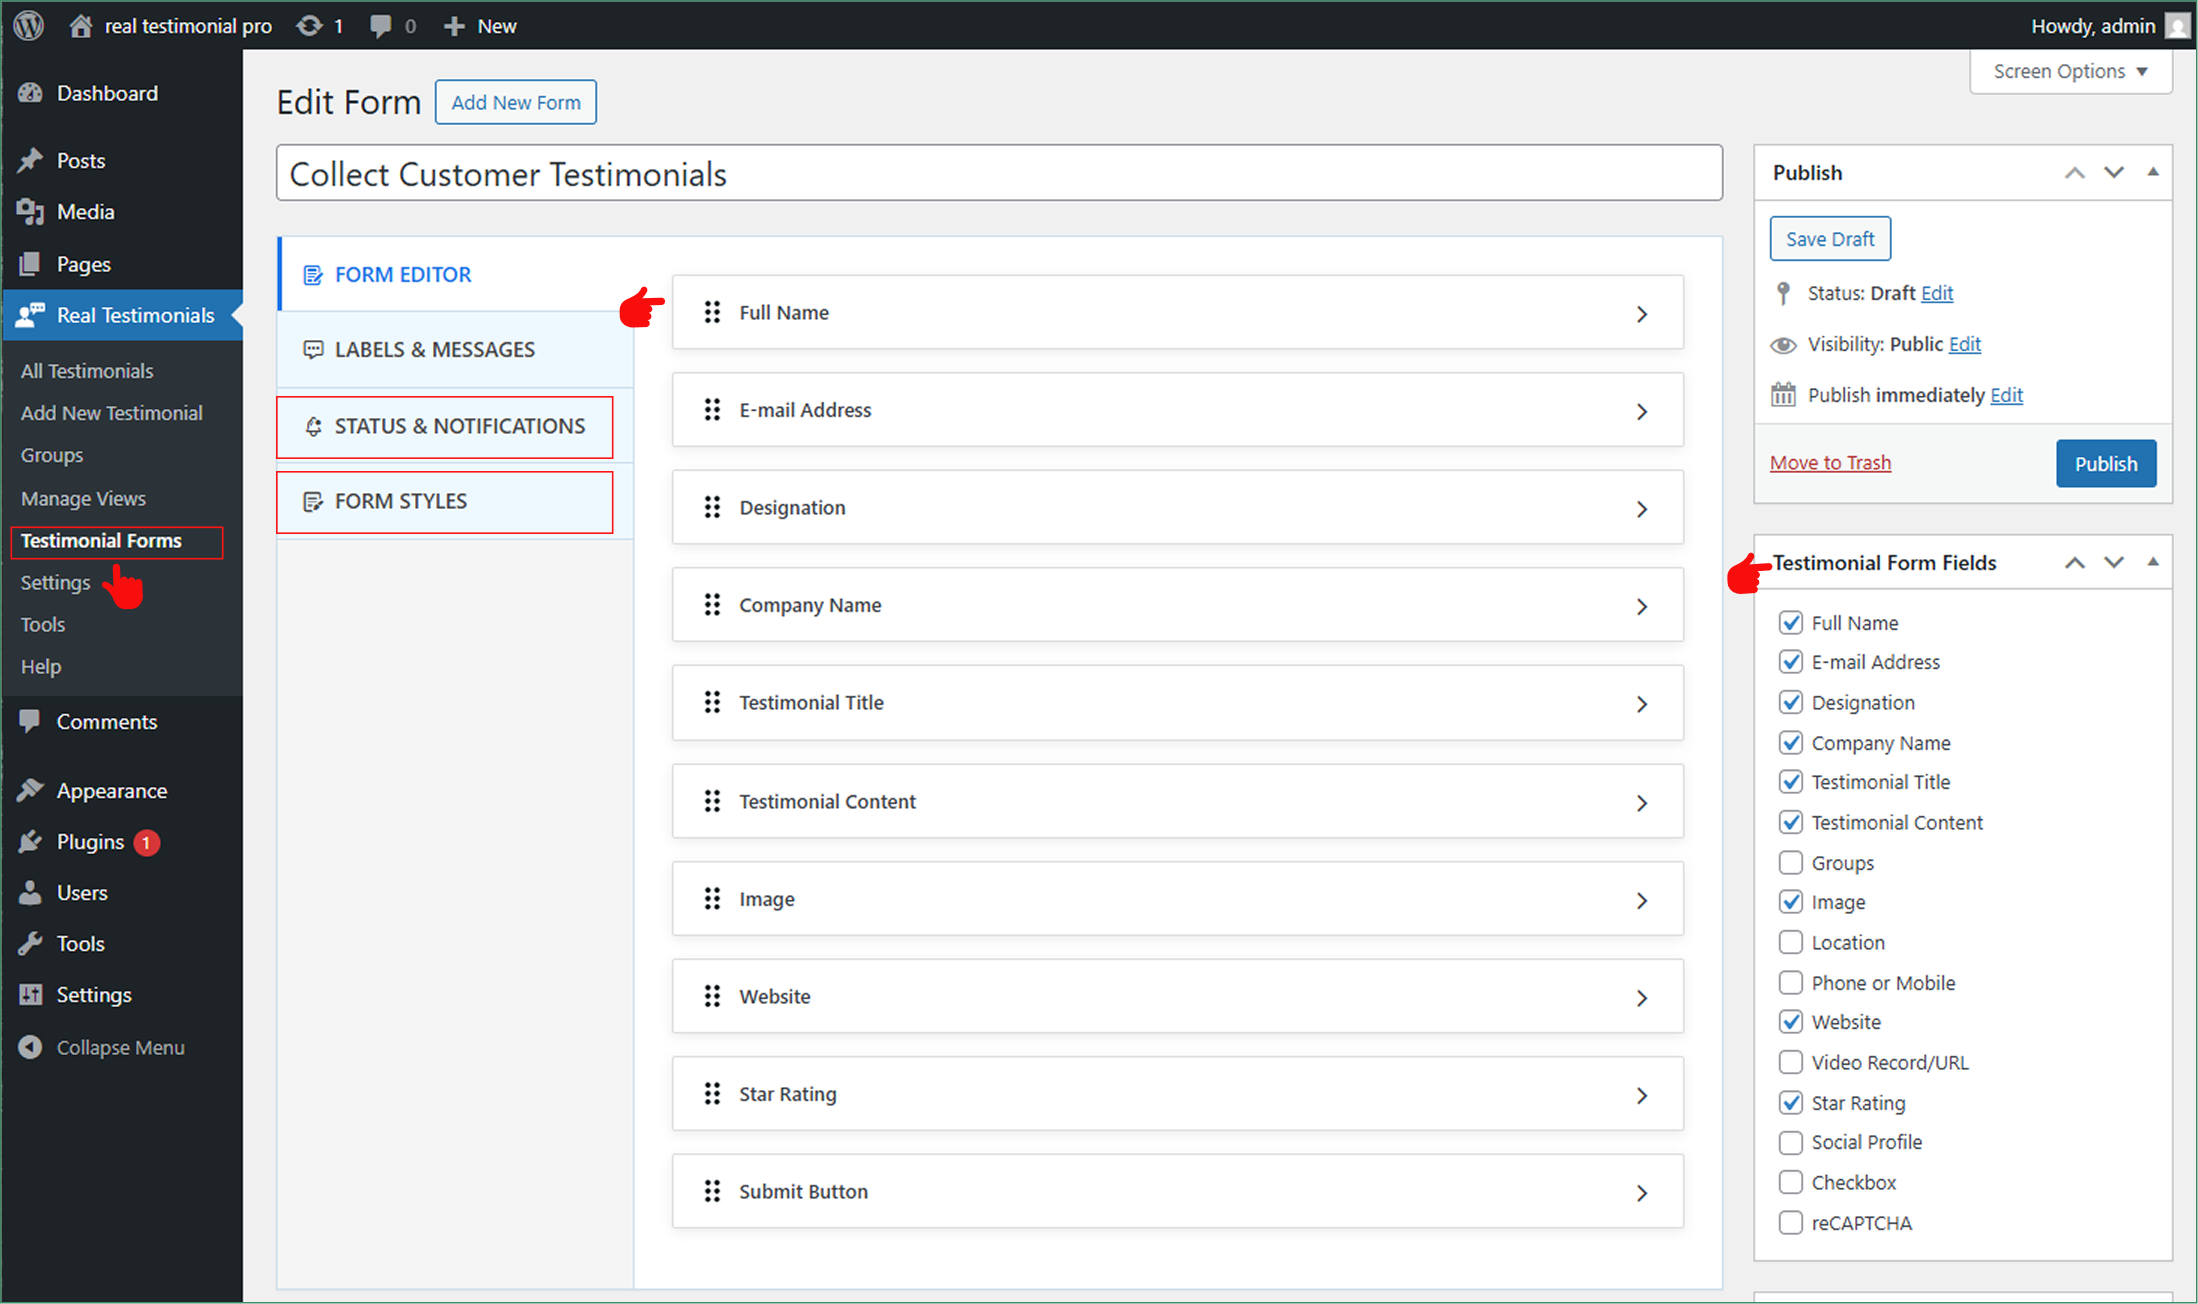Uncheck the Full Name field checkbox
The height and width of the screenshot is (1304, 2198).
tap(1791, 623)
